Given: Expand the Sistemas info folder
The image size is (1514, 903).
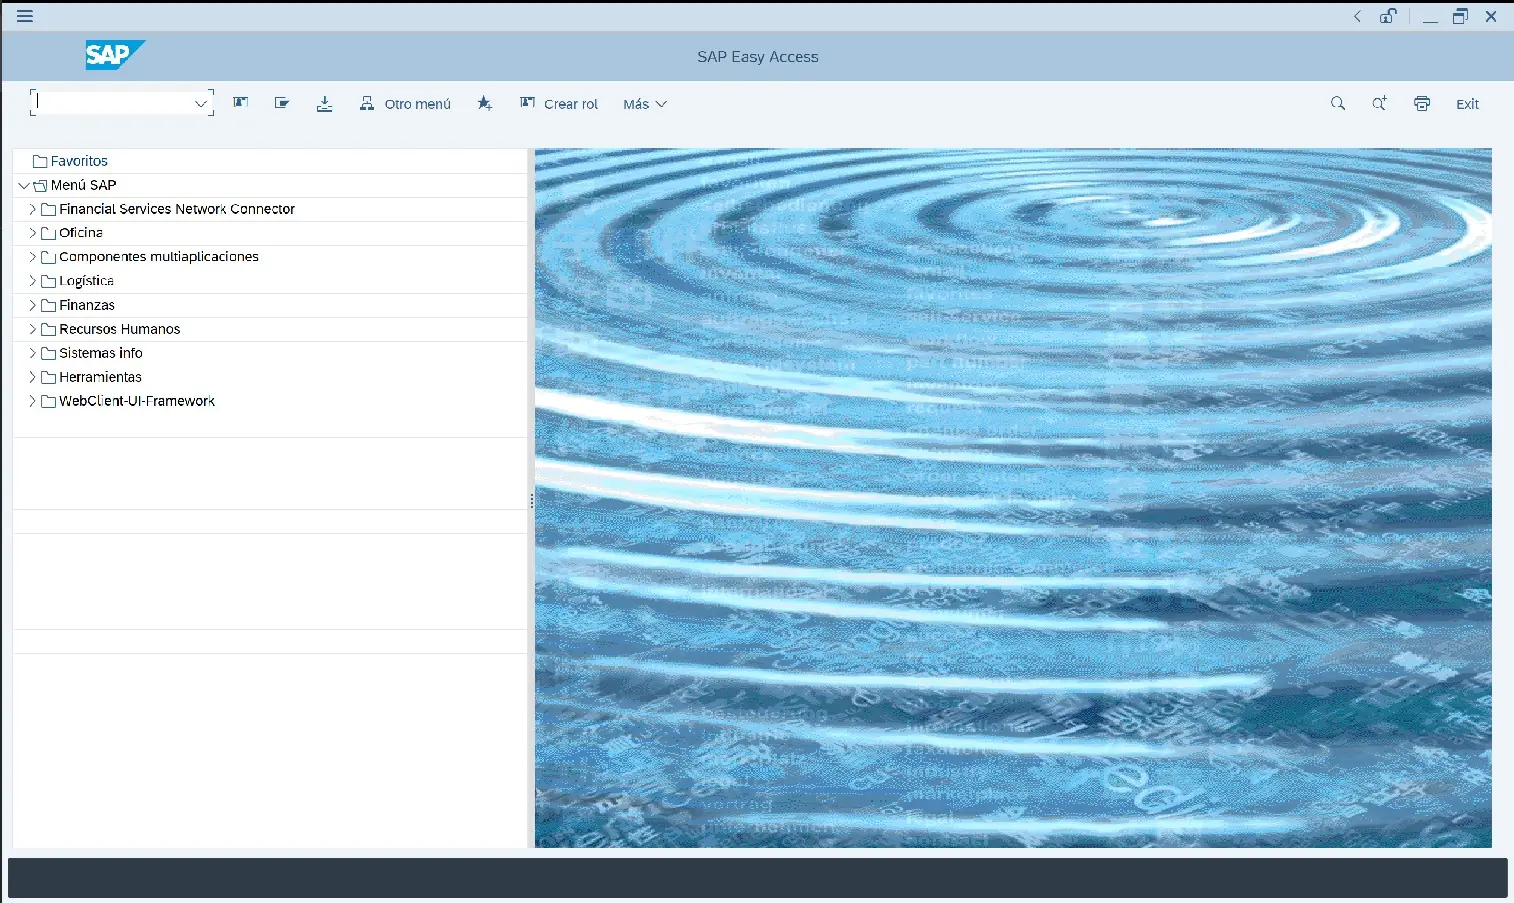Looking at the screenshot, I should pos(32,353).
